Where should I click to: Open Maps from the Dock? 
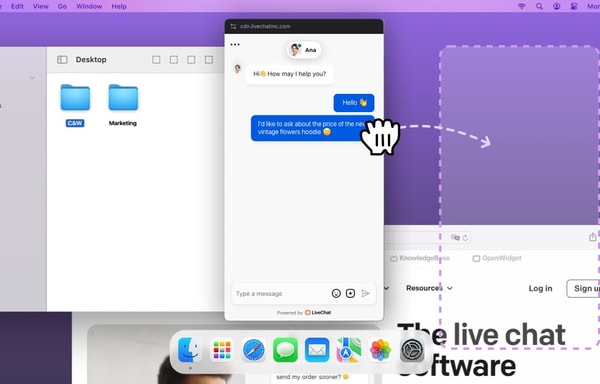(349, 350)
